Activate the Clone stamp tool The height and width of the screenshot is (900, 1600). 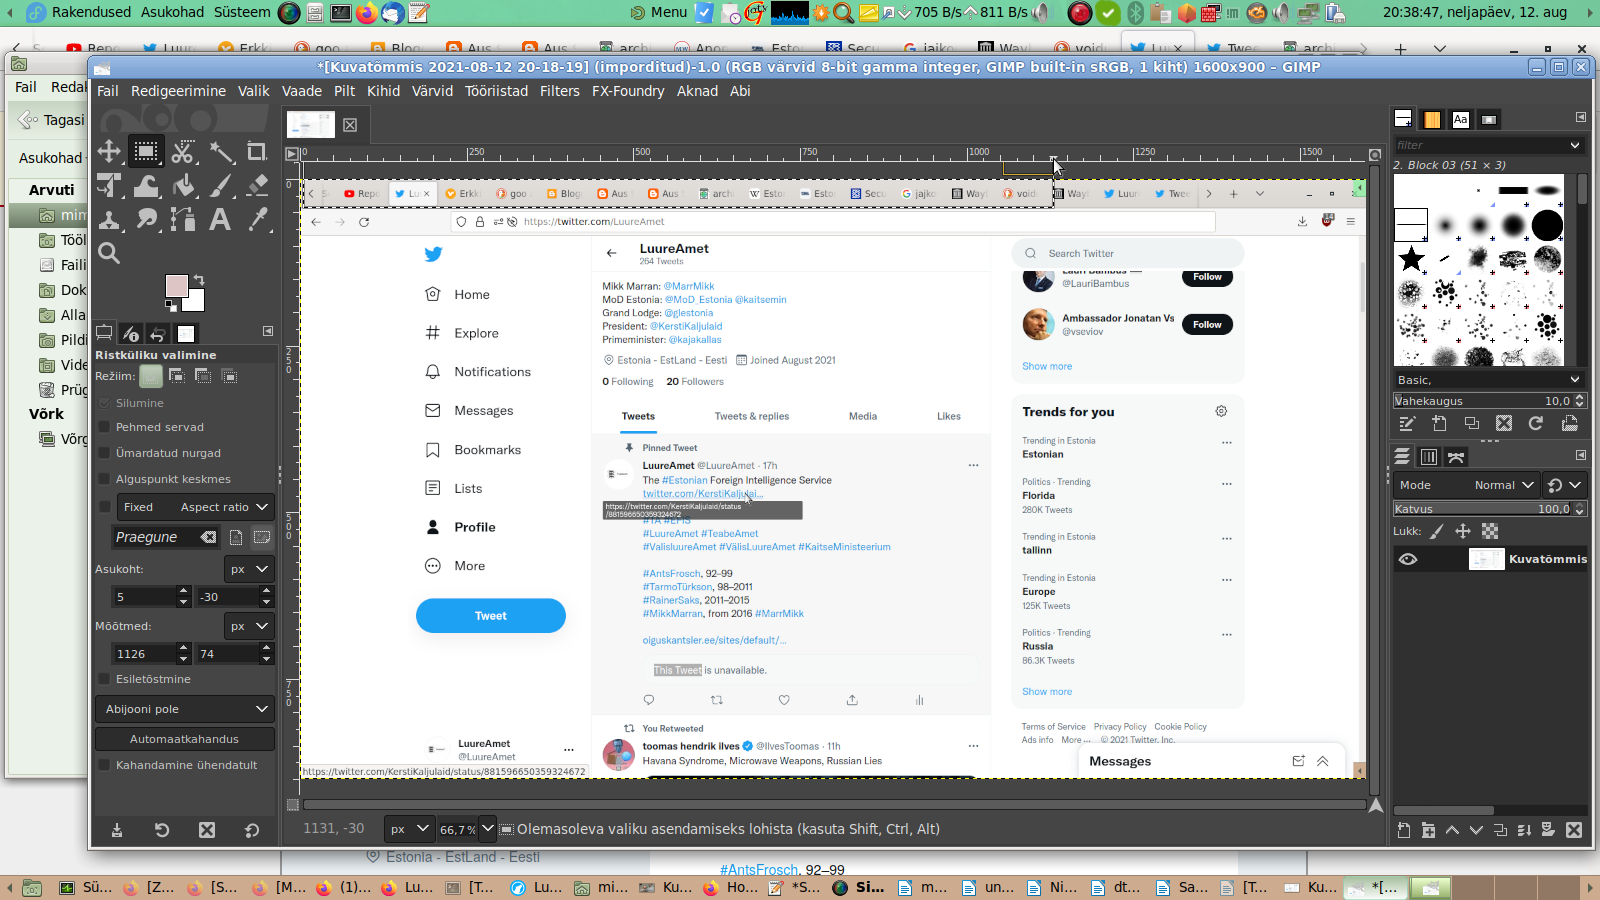(x=109, y=219)
